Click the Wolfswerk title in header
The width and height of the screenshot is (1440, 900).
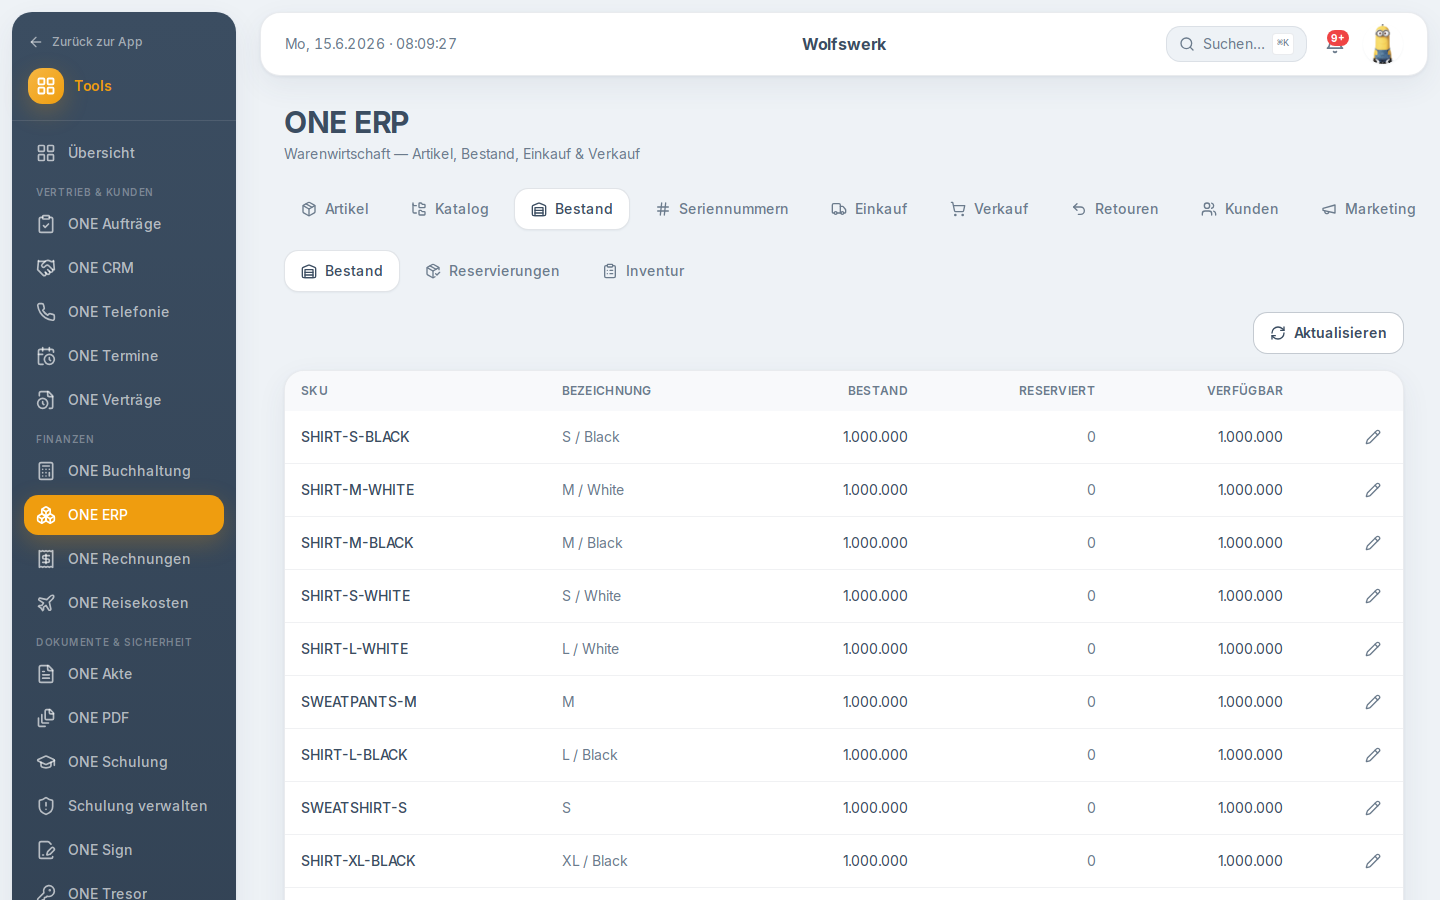[844, 44]
